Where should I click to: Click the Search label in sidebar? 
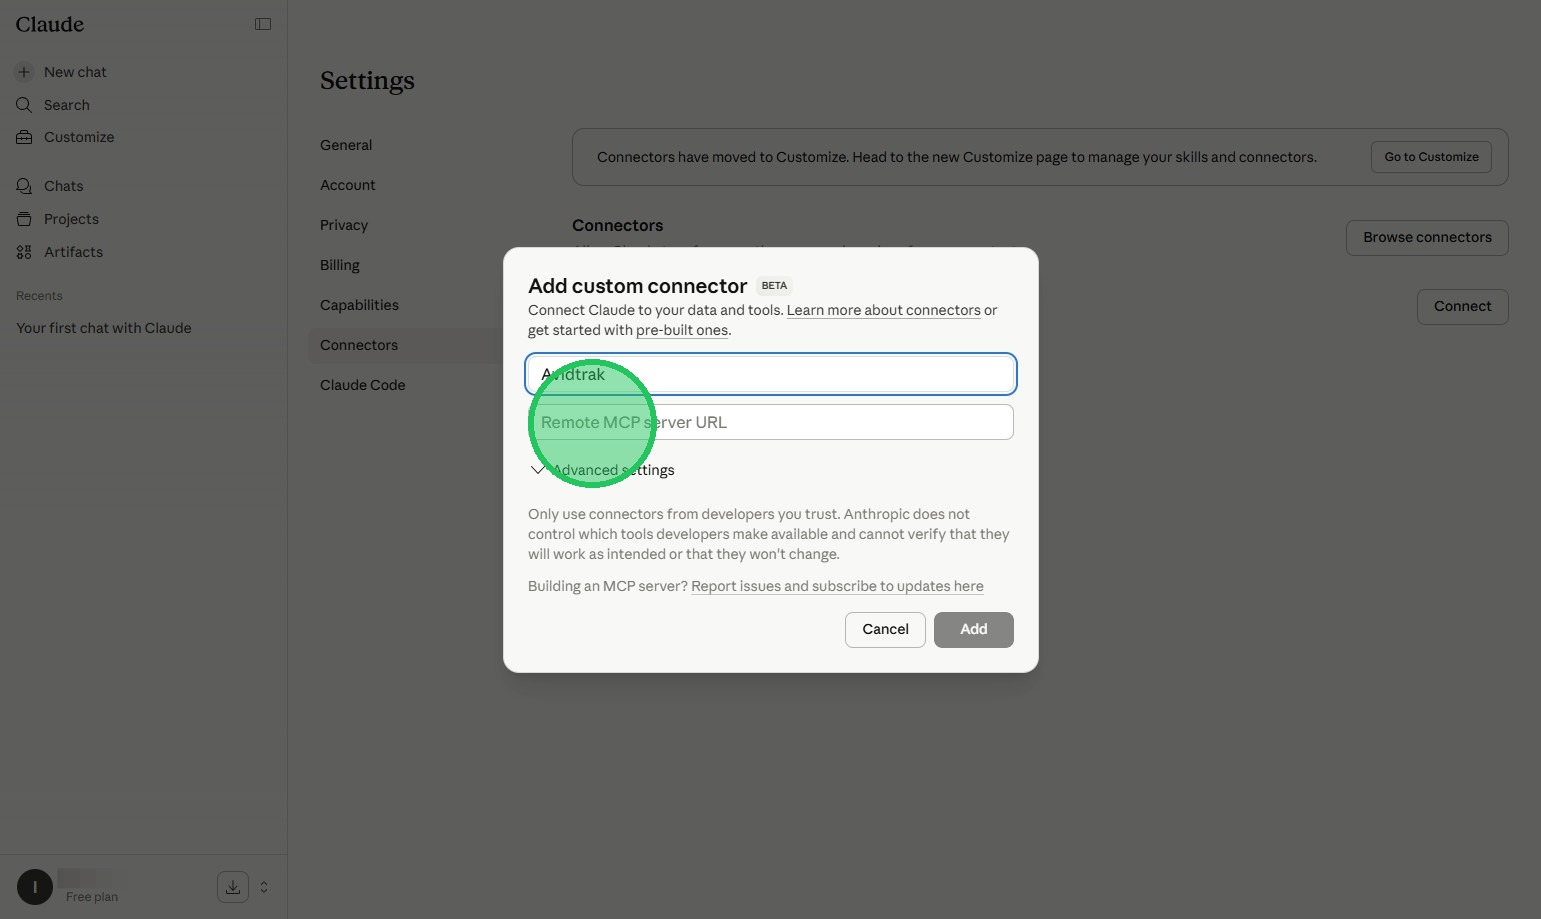(x=67, y=105)
